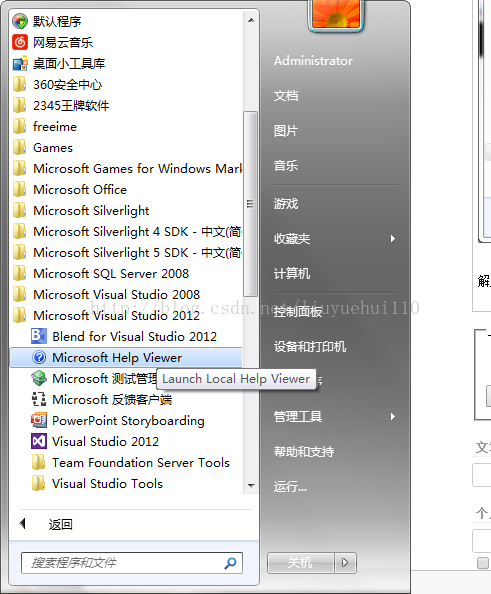Screen dimensions: 491x594
Task: Click the programs list scroll-down arrow
Action: pos(251,485)
